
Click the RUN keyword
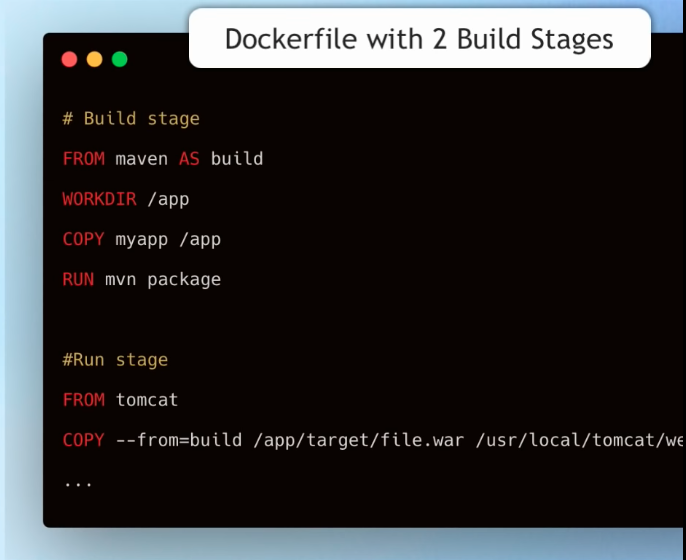pyautogui.click(x=78, y=279)
